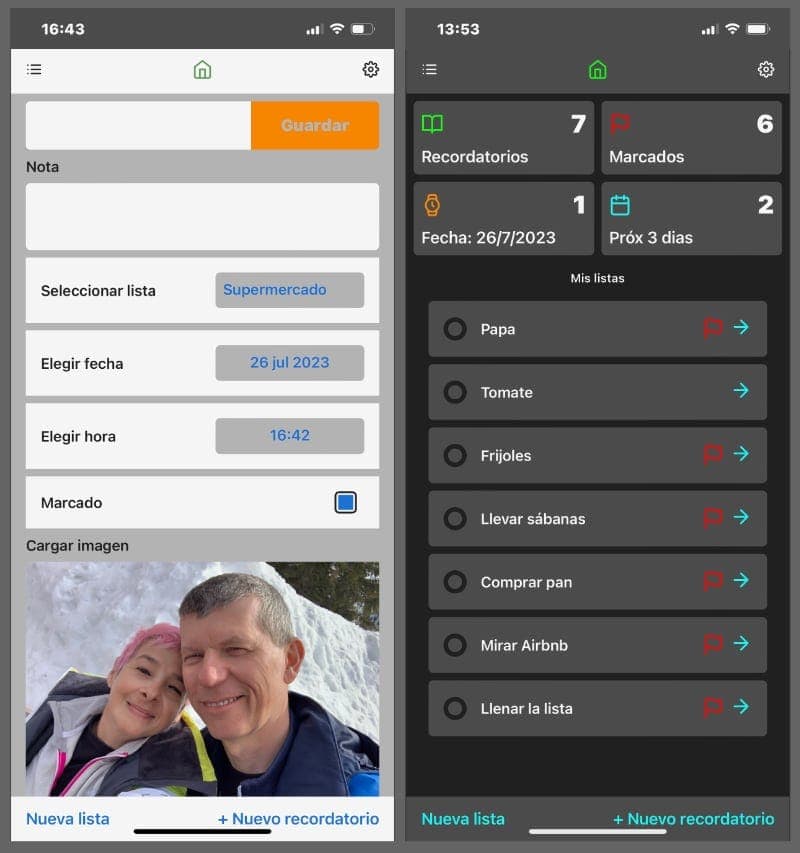The height and width of the screenshot is (853, 800).
Task: Click the arrow on Llevar sábanas row
Action: (x=741, y=517)
